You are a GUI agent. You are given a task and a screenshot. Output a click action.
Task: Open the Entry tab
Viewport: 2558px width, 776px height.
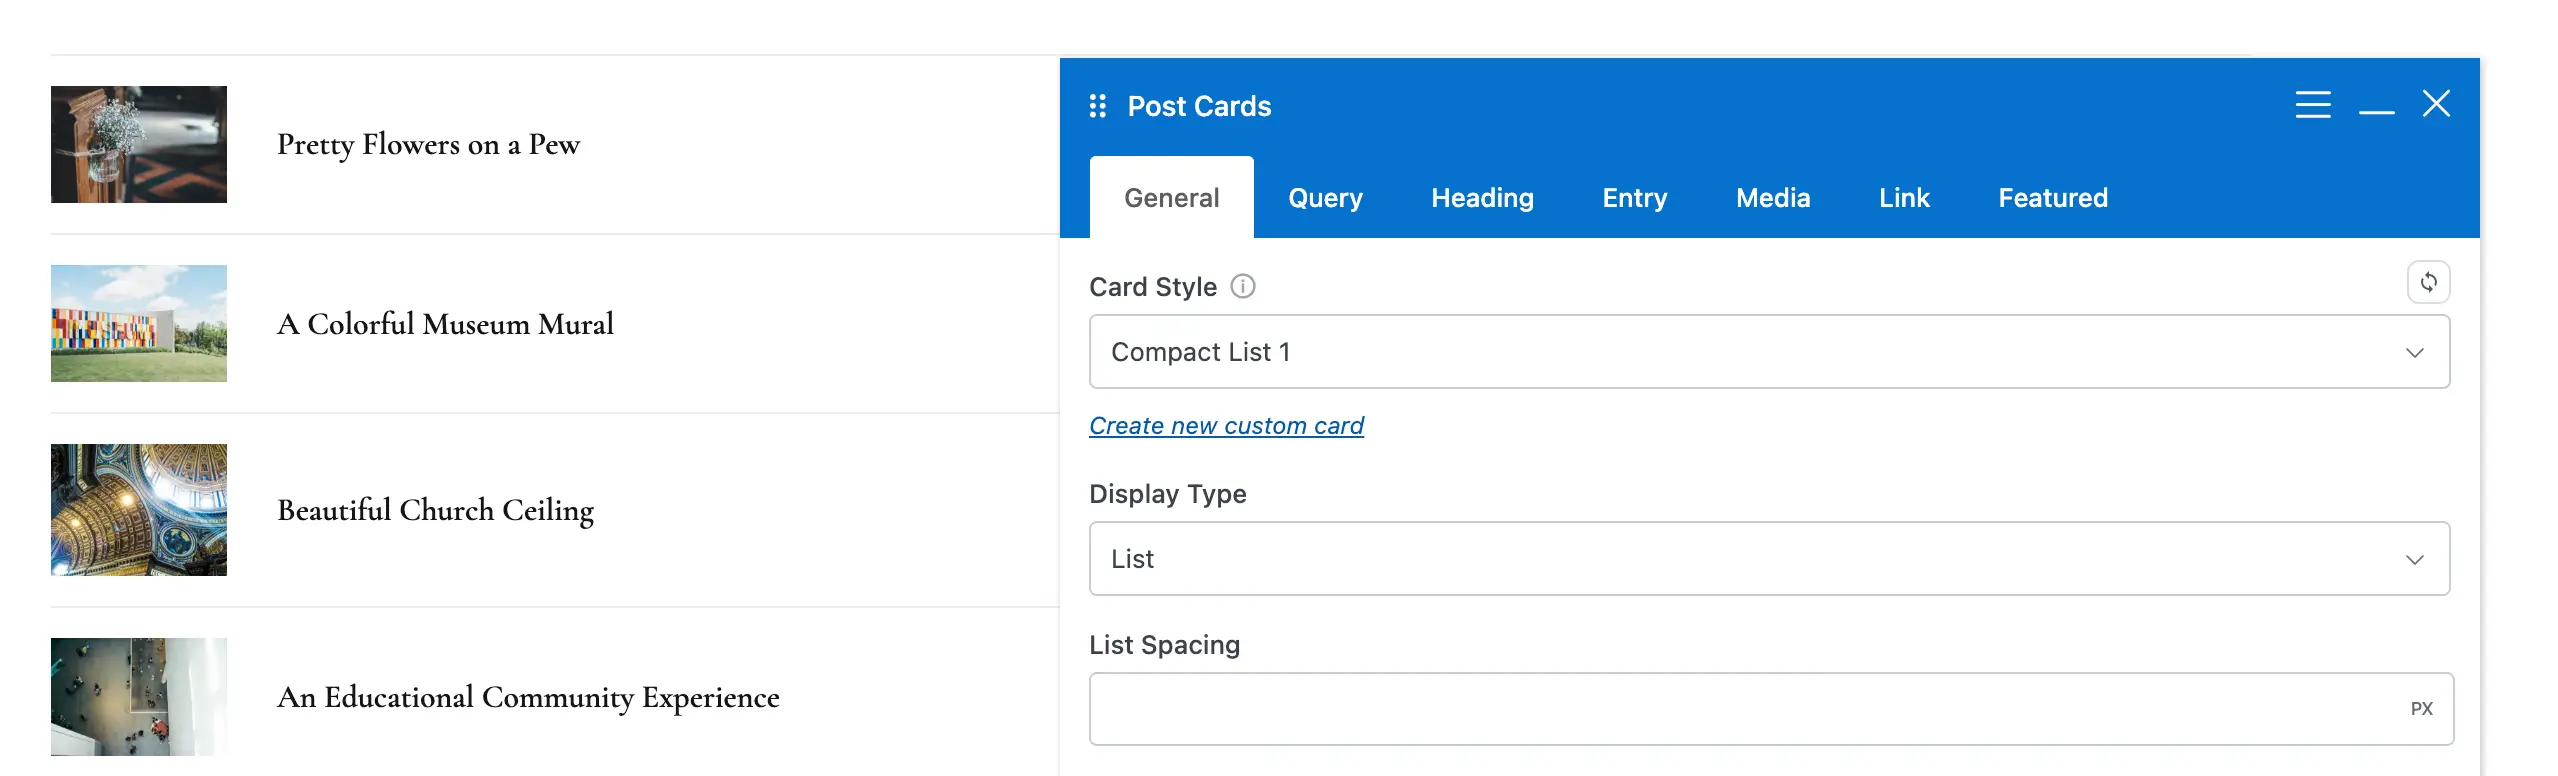click(x=1634, y=198)
